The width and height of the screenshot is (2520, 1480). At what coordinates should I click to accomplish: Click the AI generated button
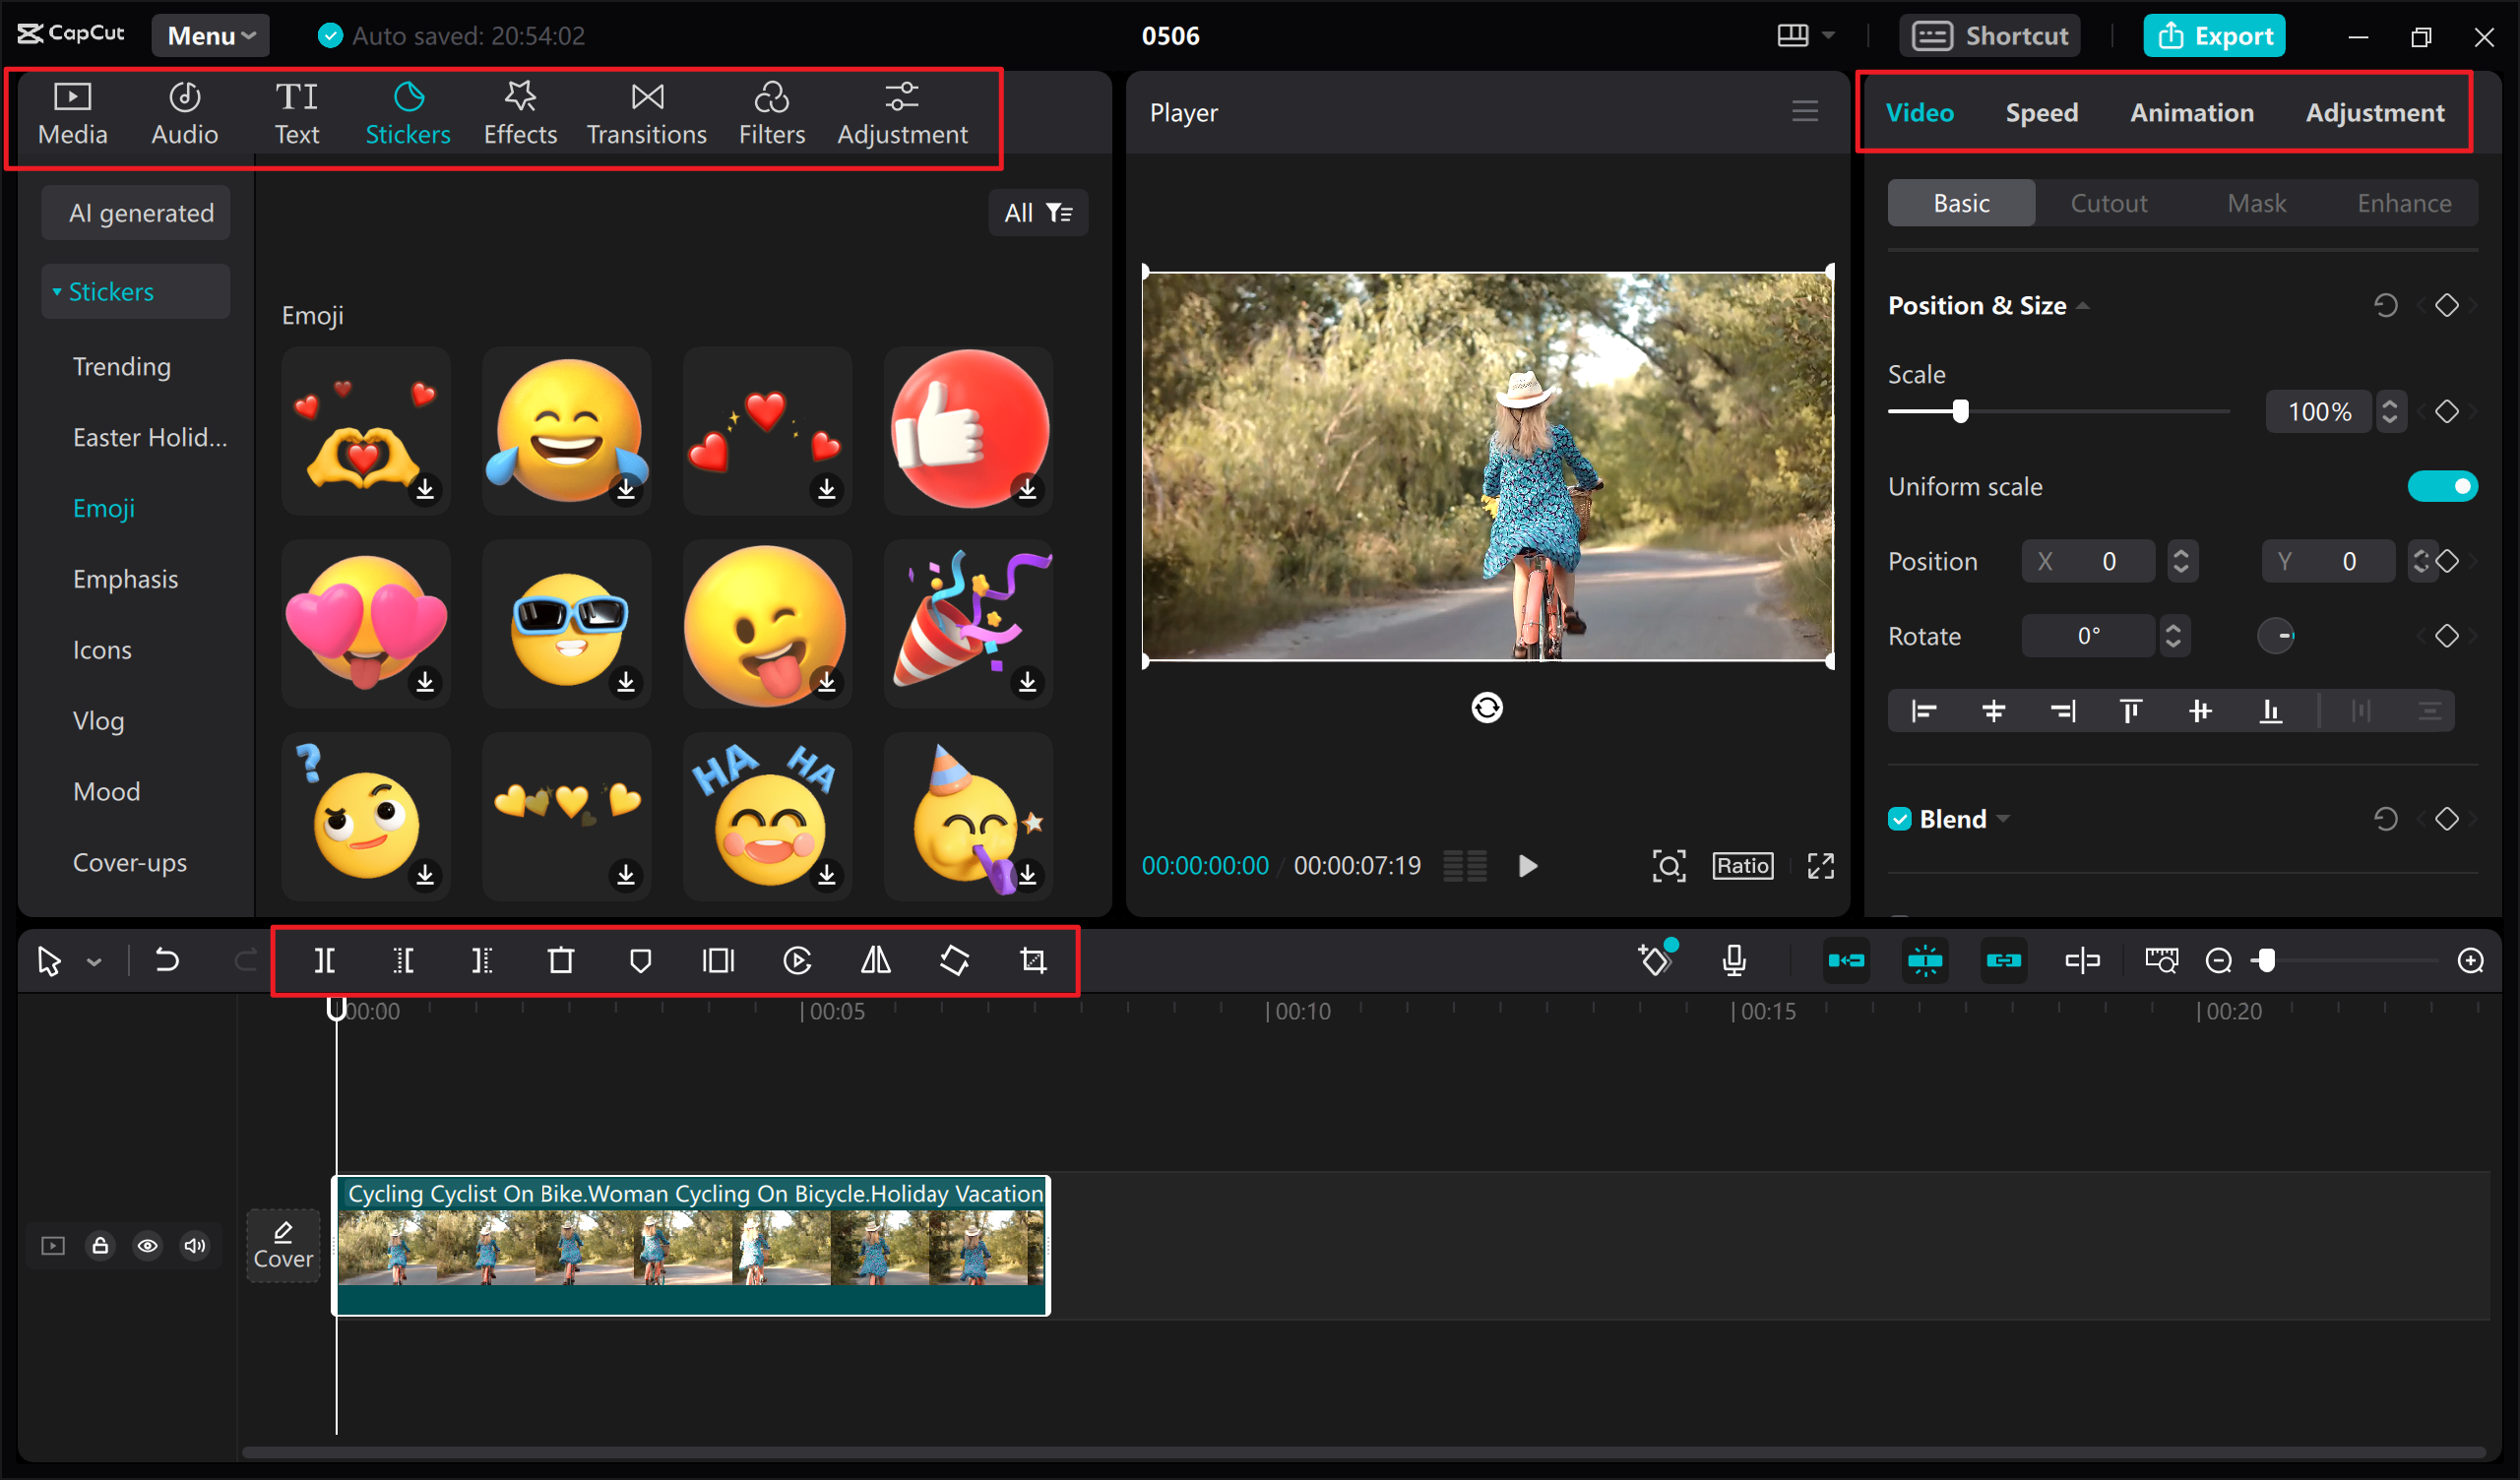point(140,213)
